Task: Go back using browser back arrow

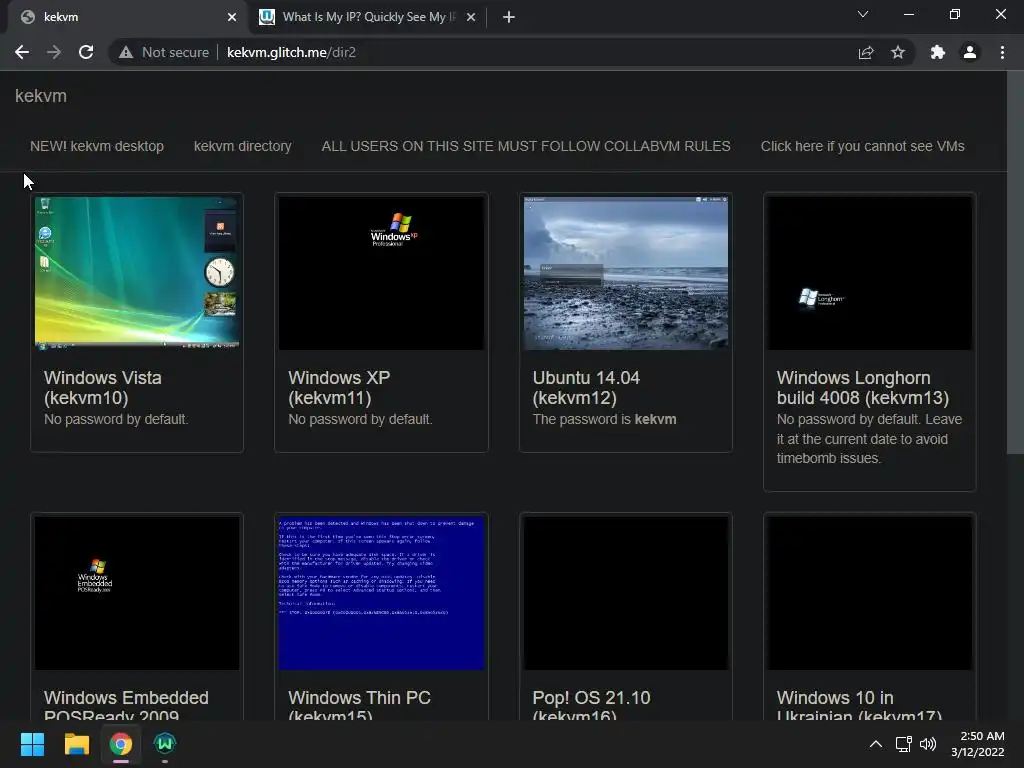Action: [22, 52]
